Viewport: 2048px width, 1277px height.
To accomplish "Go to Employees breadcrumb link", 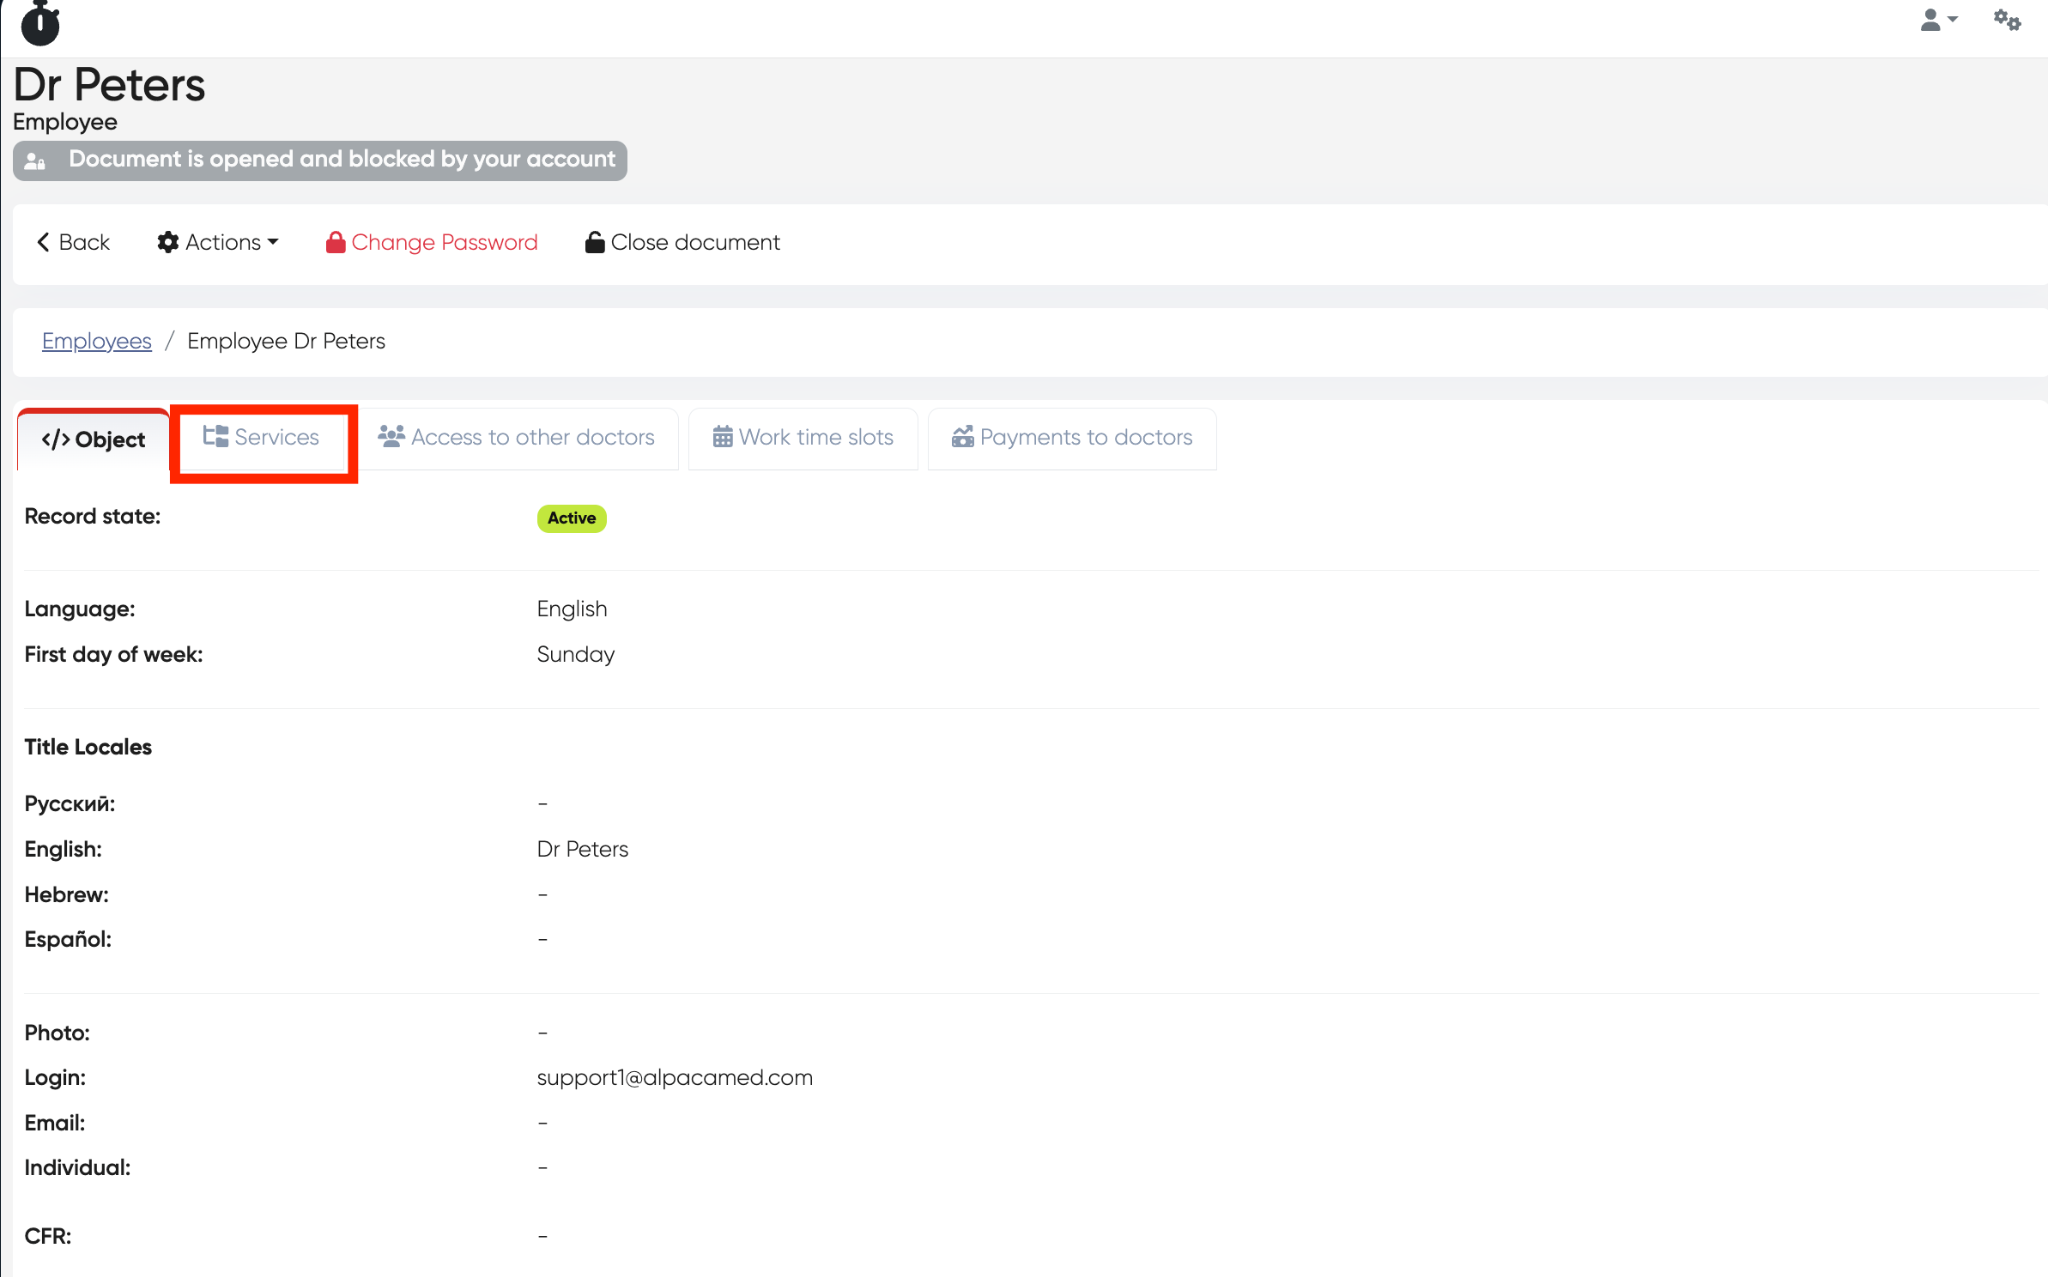I will pyautogui.click(x=97, y=341).
